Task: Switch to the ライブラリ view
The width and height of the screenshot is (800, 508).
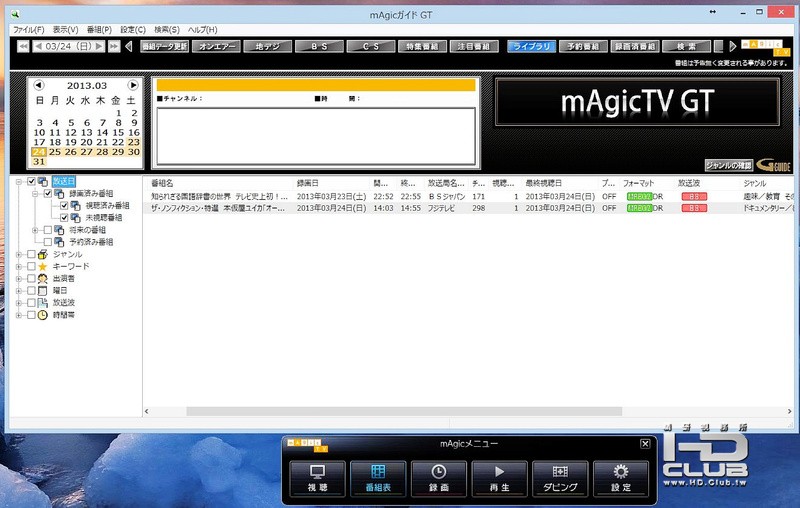Action: (x=531, y=46)
